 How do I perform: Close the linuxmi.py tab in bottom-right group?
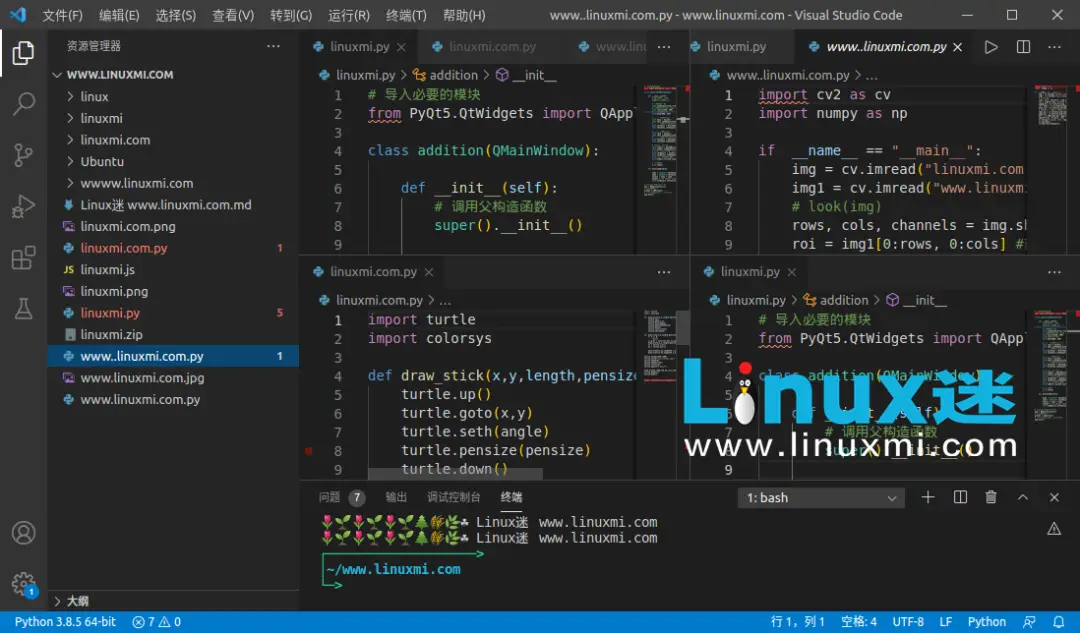pos(792,272)
